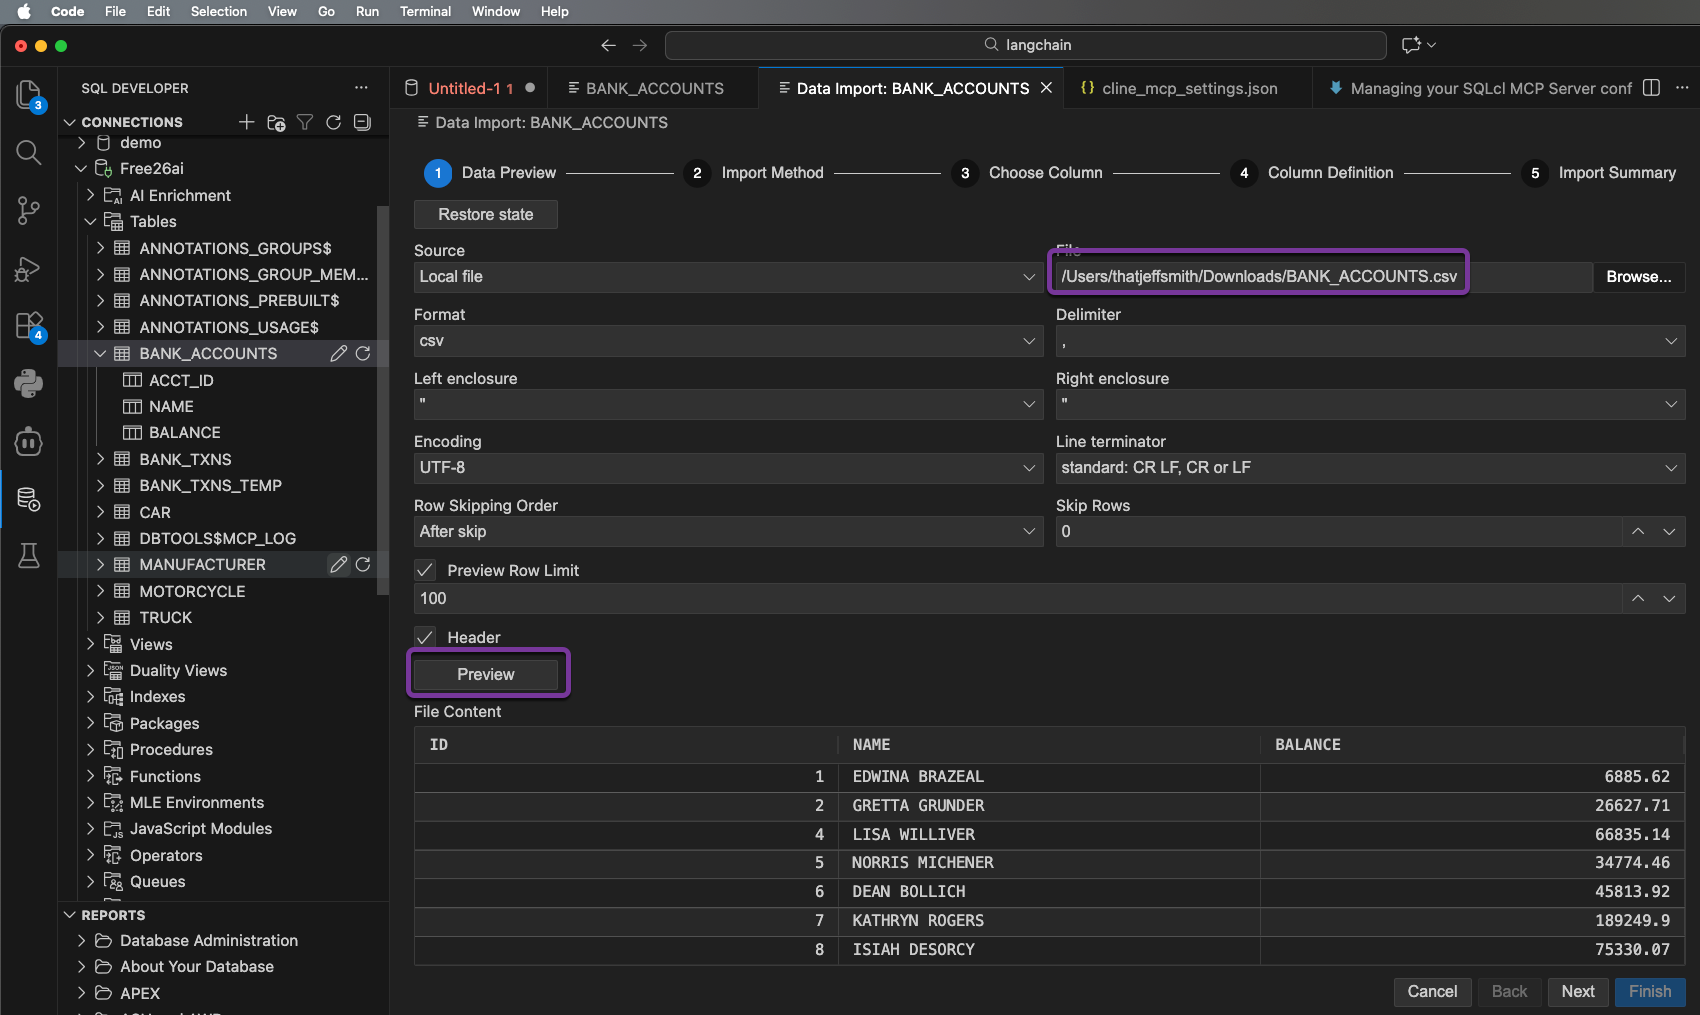Click the Browse... button
Screen dimensions: 1700x1015
[x=1638, y=277]
